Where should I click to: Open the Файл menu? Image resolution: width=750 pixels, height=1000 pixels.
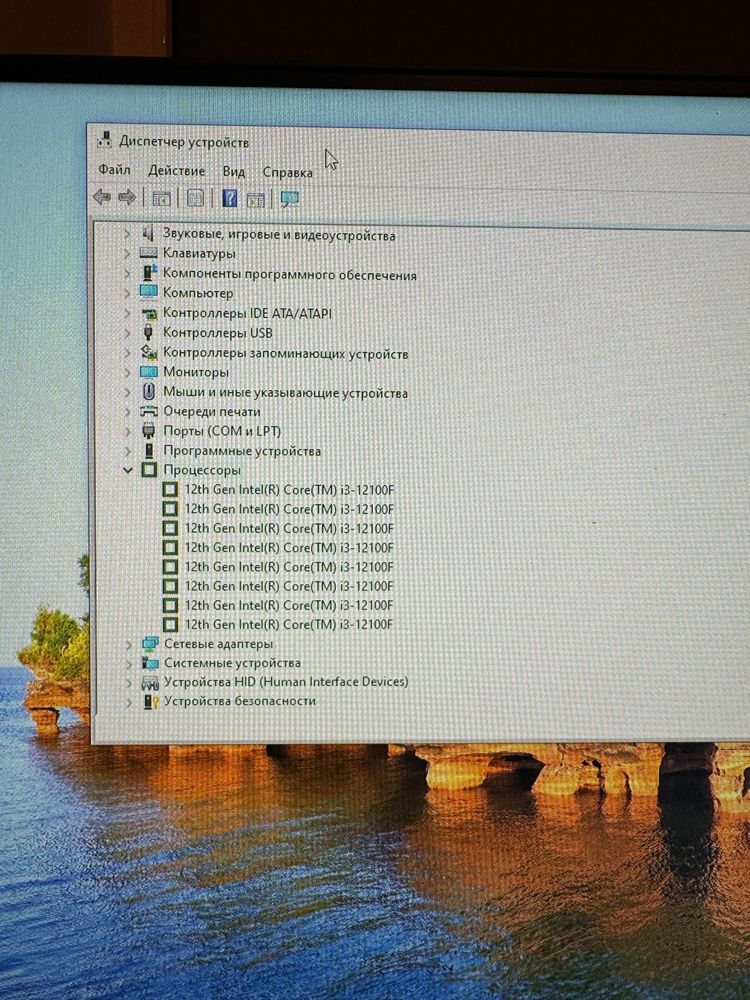(114, 170)
